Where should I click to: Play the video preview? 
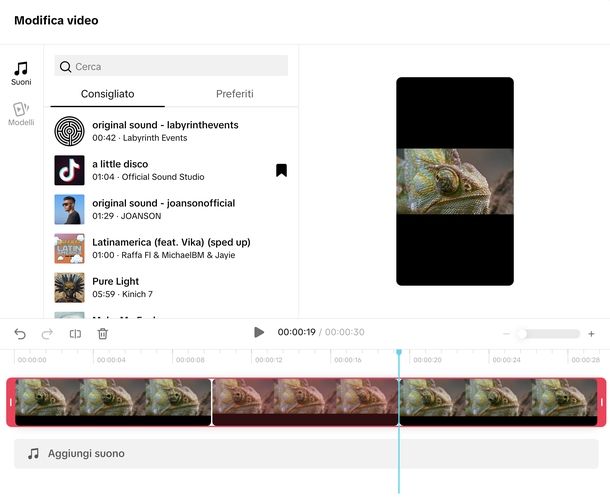pos(259,332)
